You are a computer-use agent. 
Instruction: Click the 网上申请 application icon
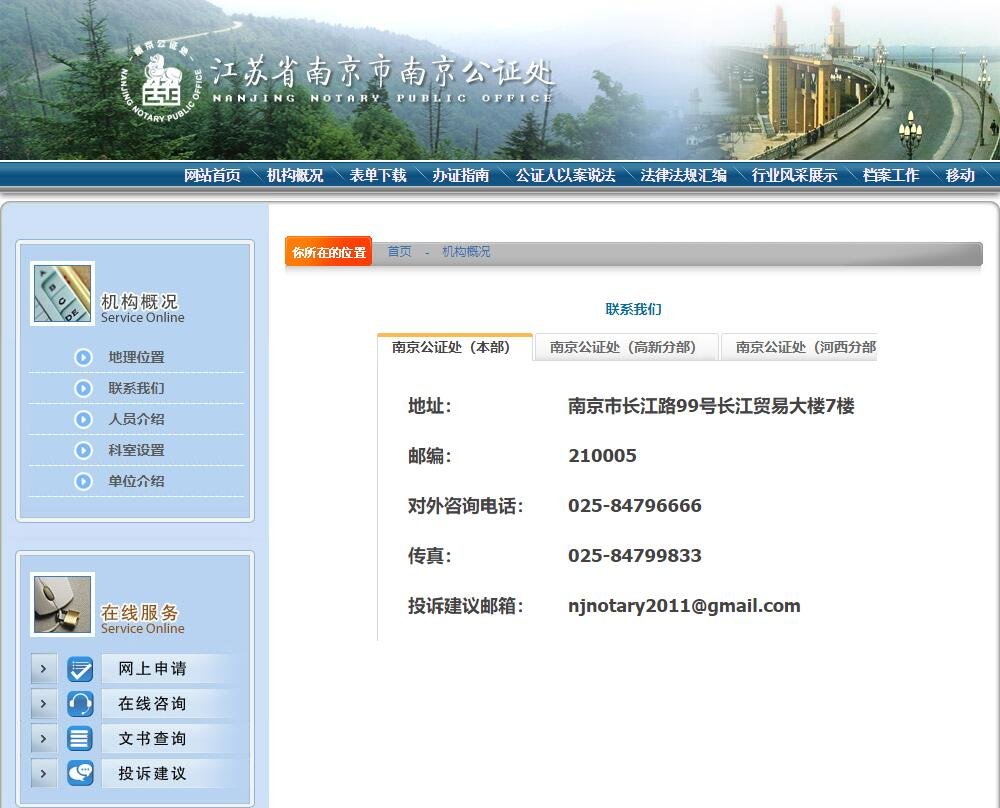(79, 668)
